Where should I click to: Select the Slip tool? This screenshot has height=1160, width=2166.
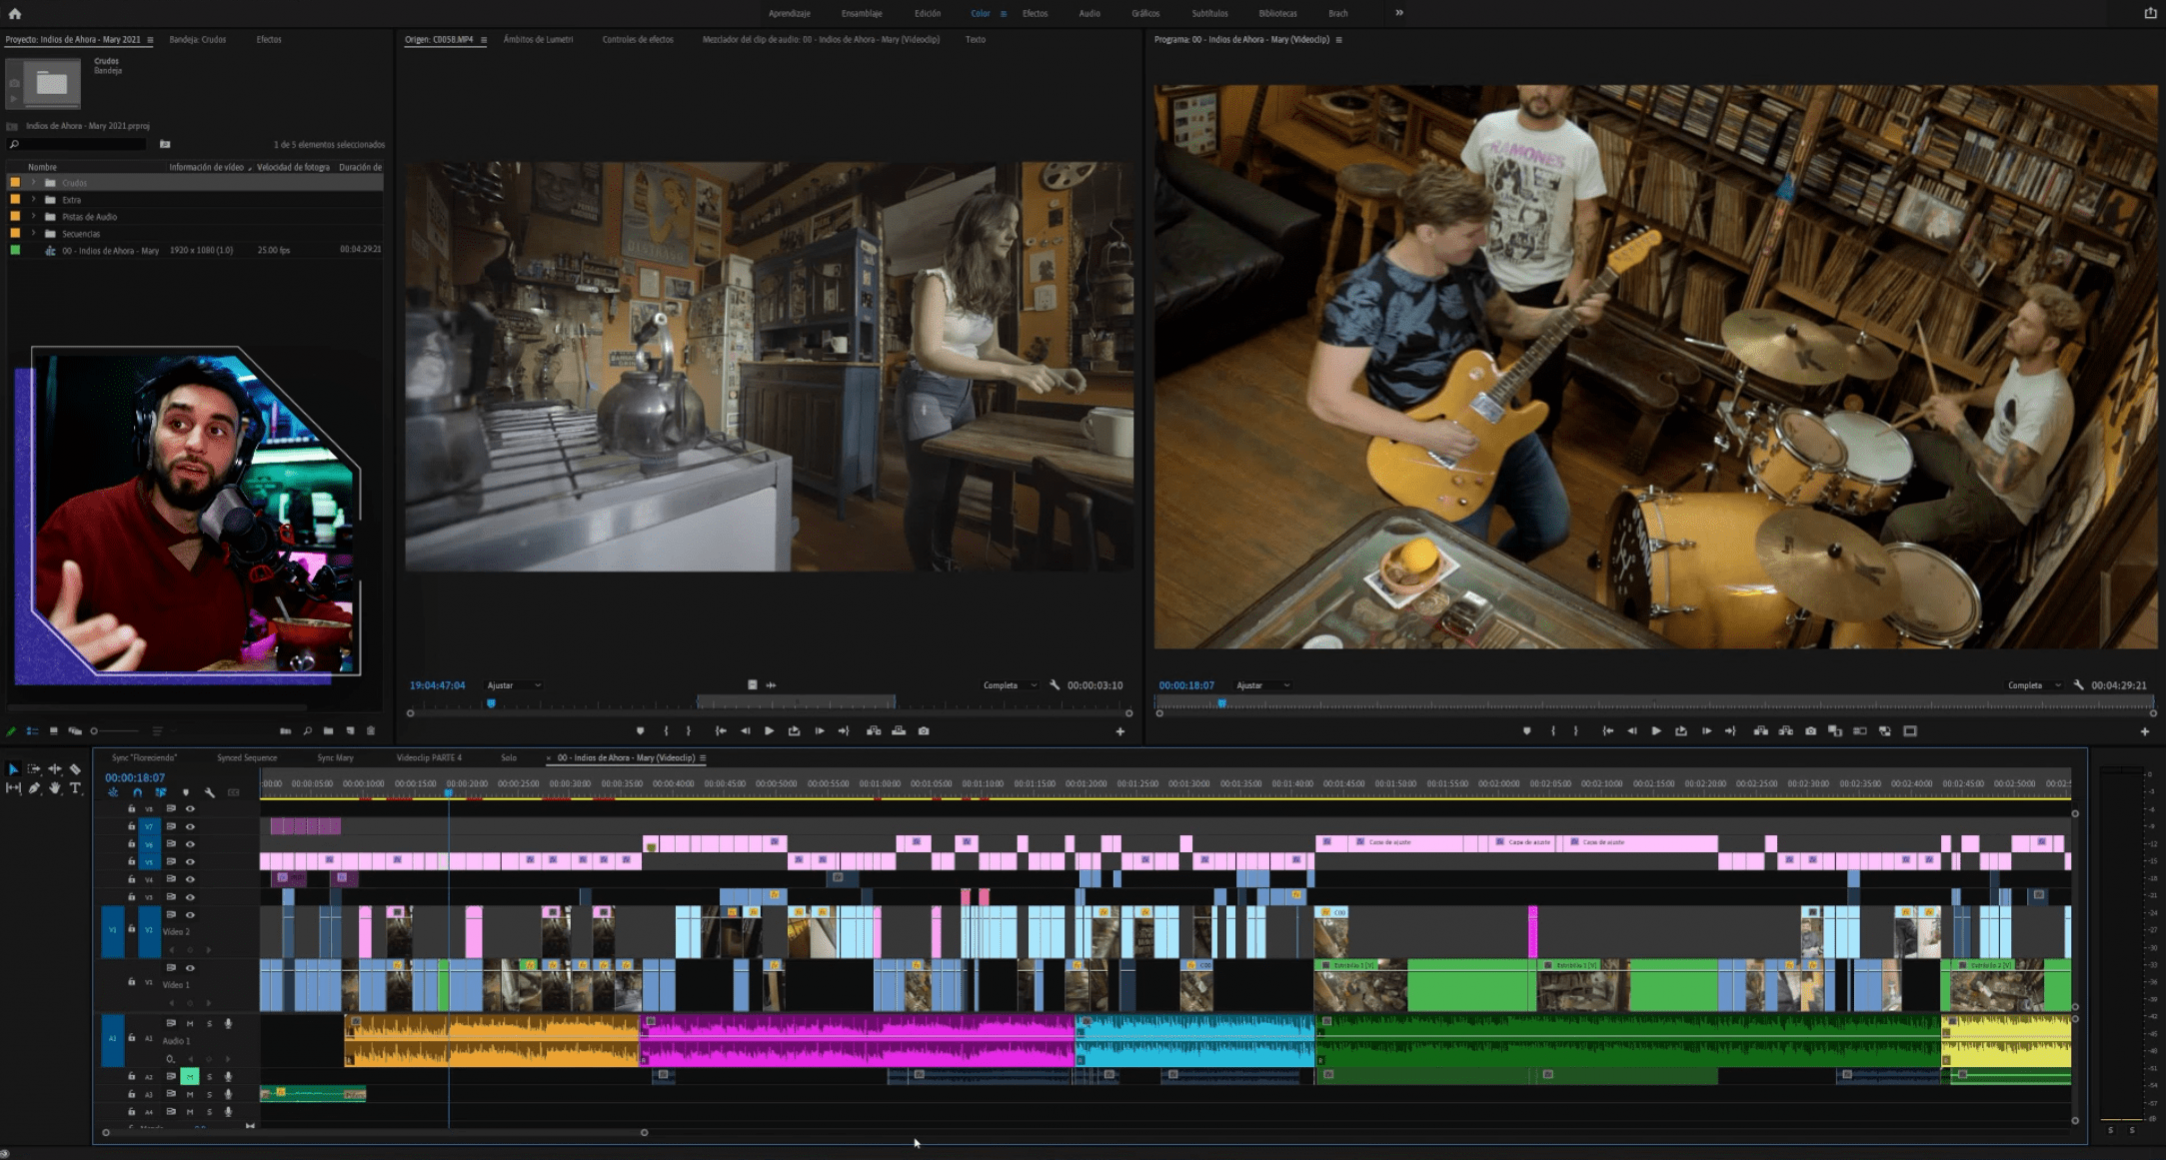[13, 788]
